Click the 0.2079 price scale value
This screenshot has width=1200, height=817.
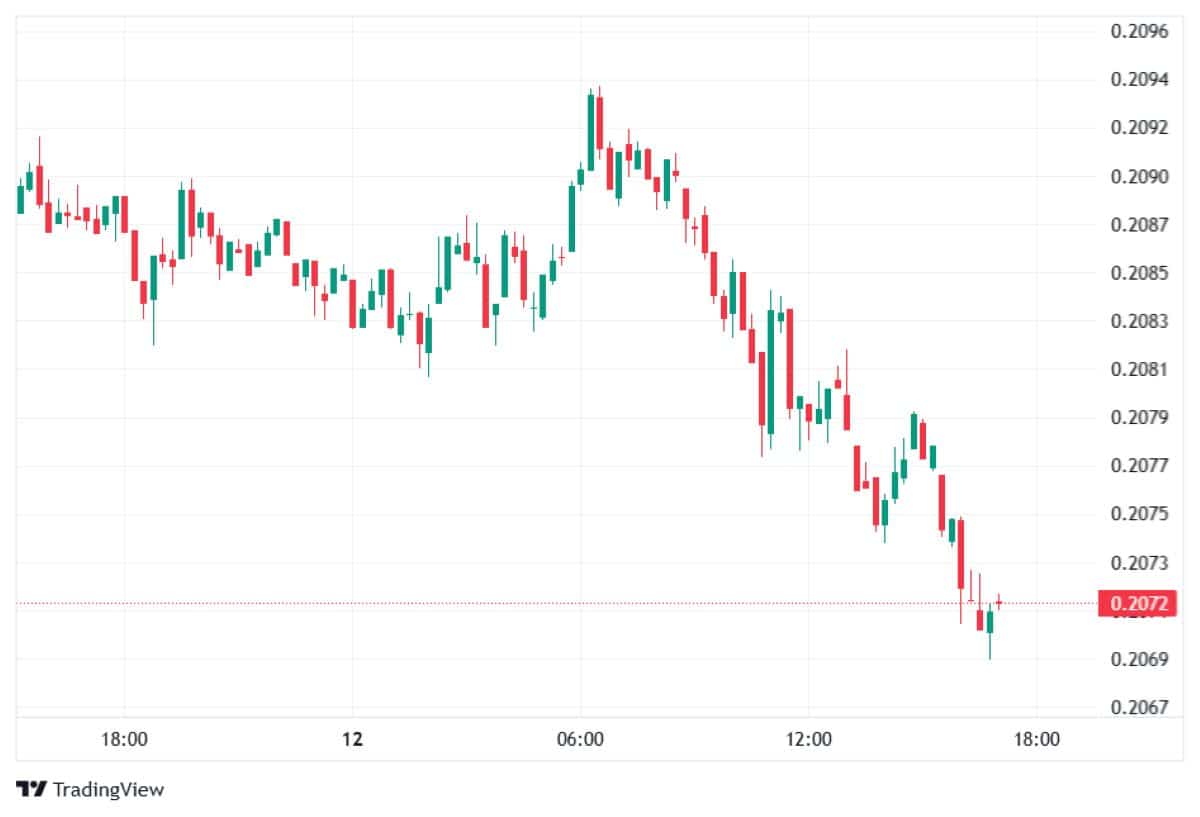1139,417
